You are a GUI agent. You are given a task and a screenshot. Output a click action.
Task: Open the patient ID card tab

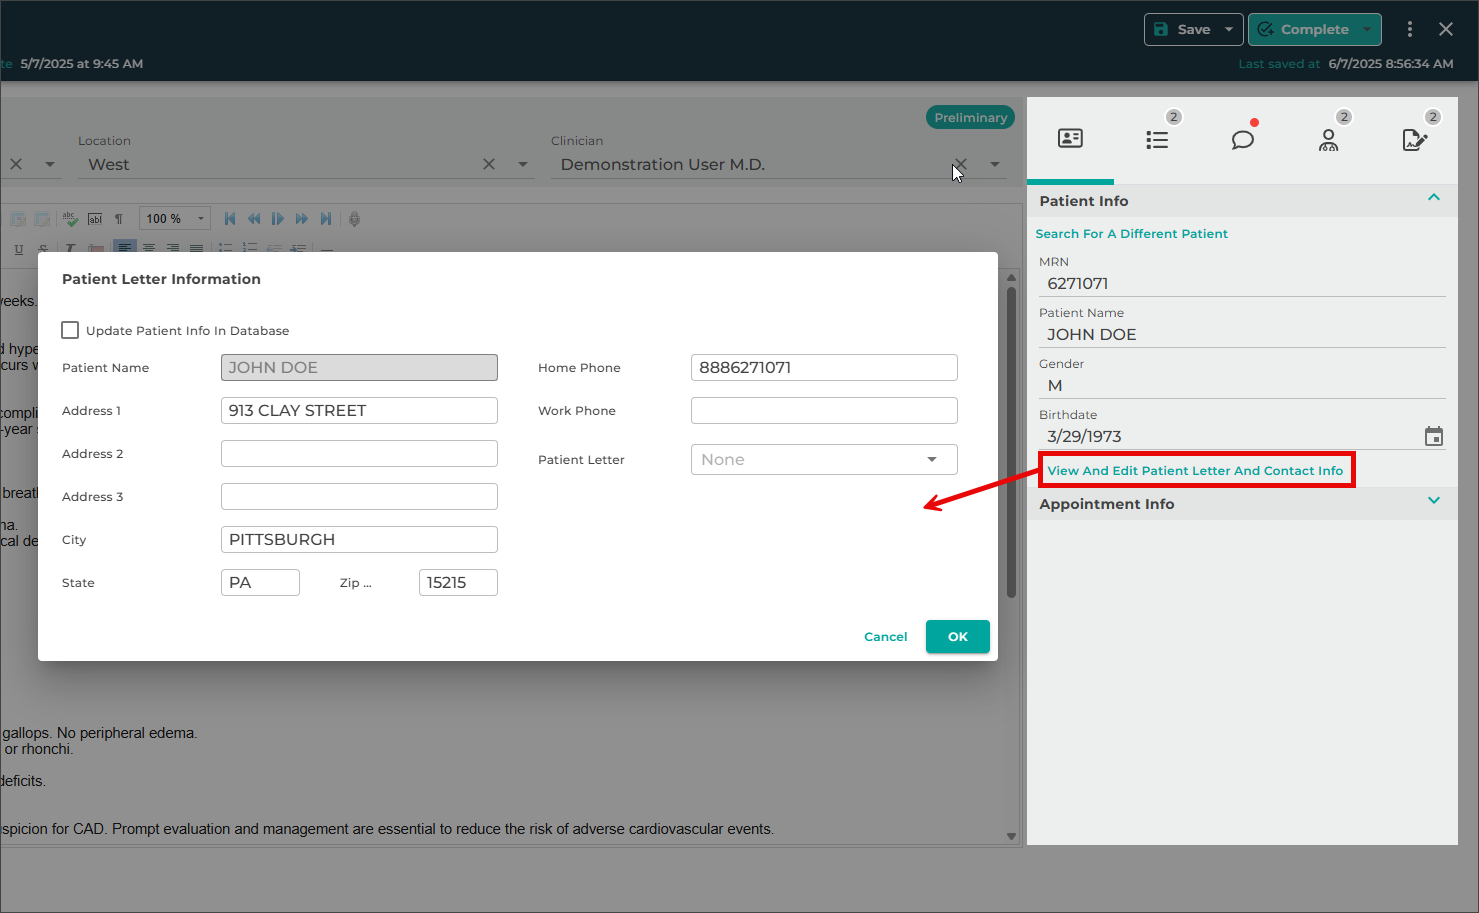point(1070,139)
